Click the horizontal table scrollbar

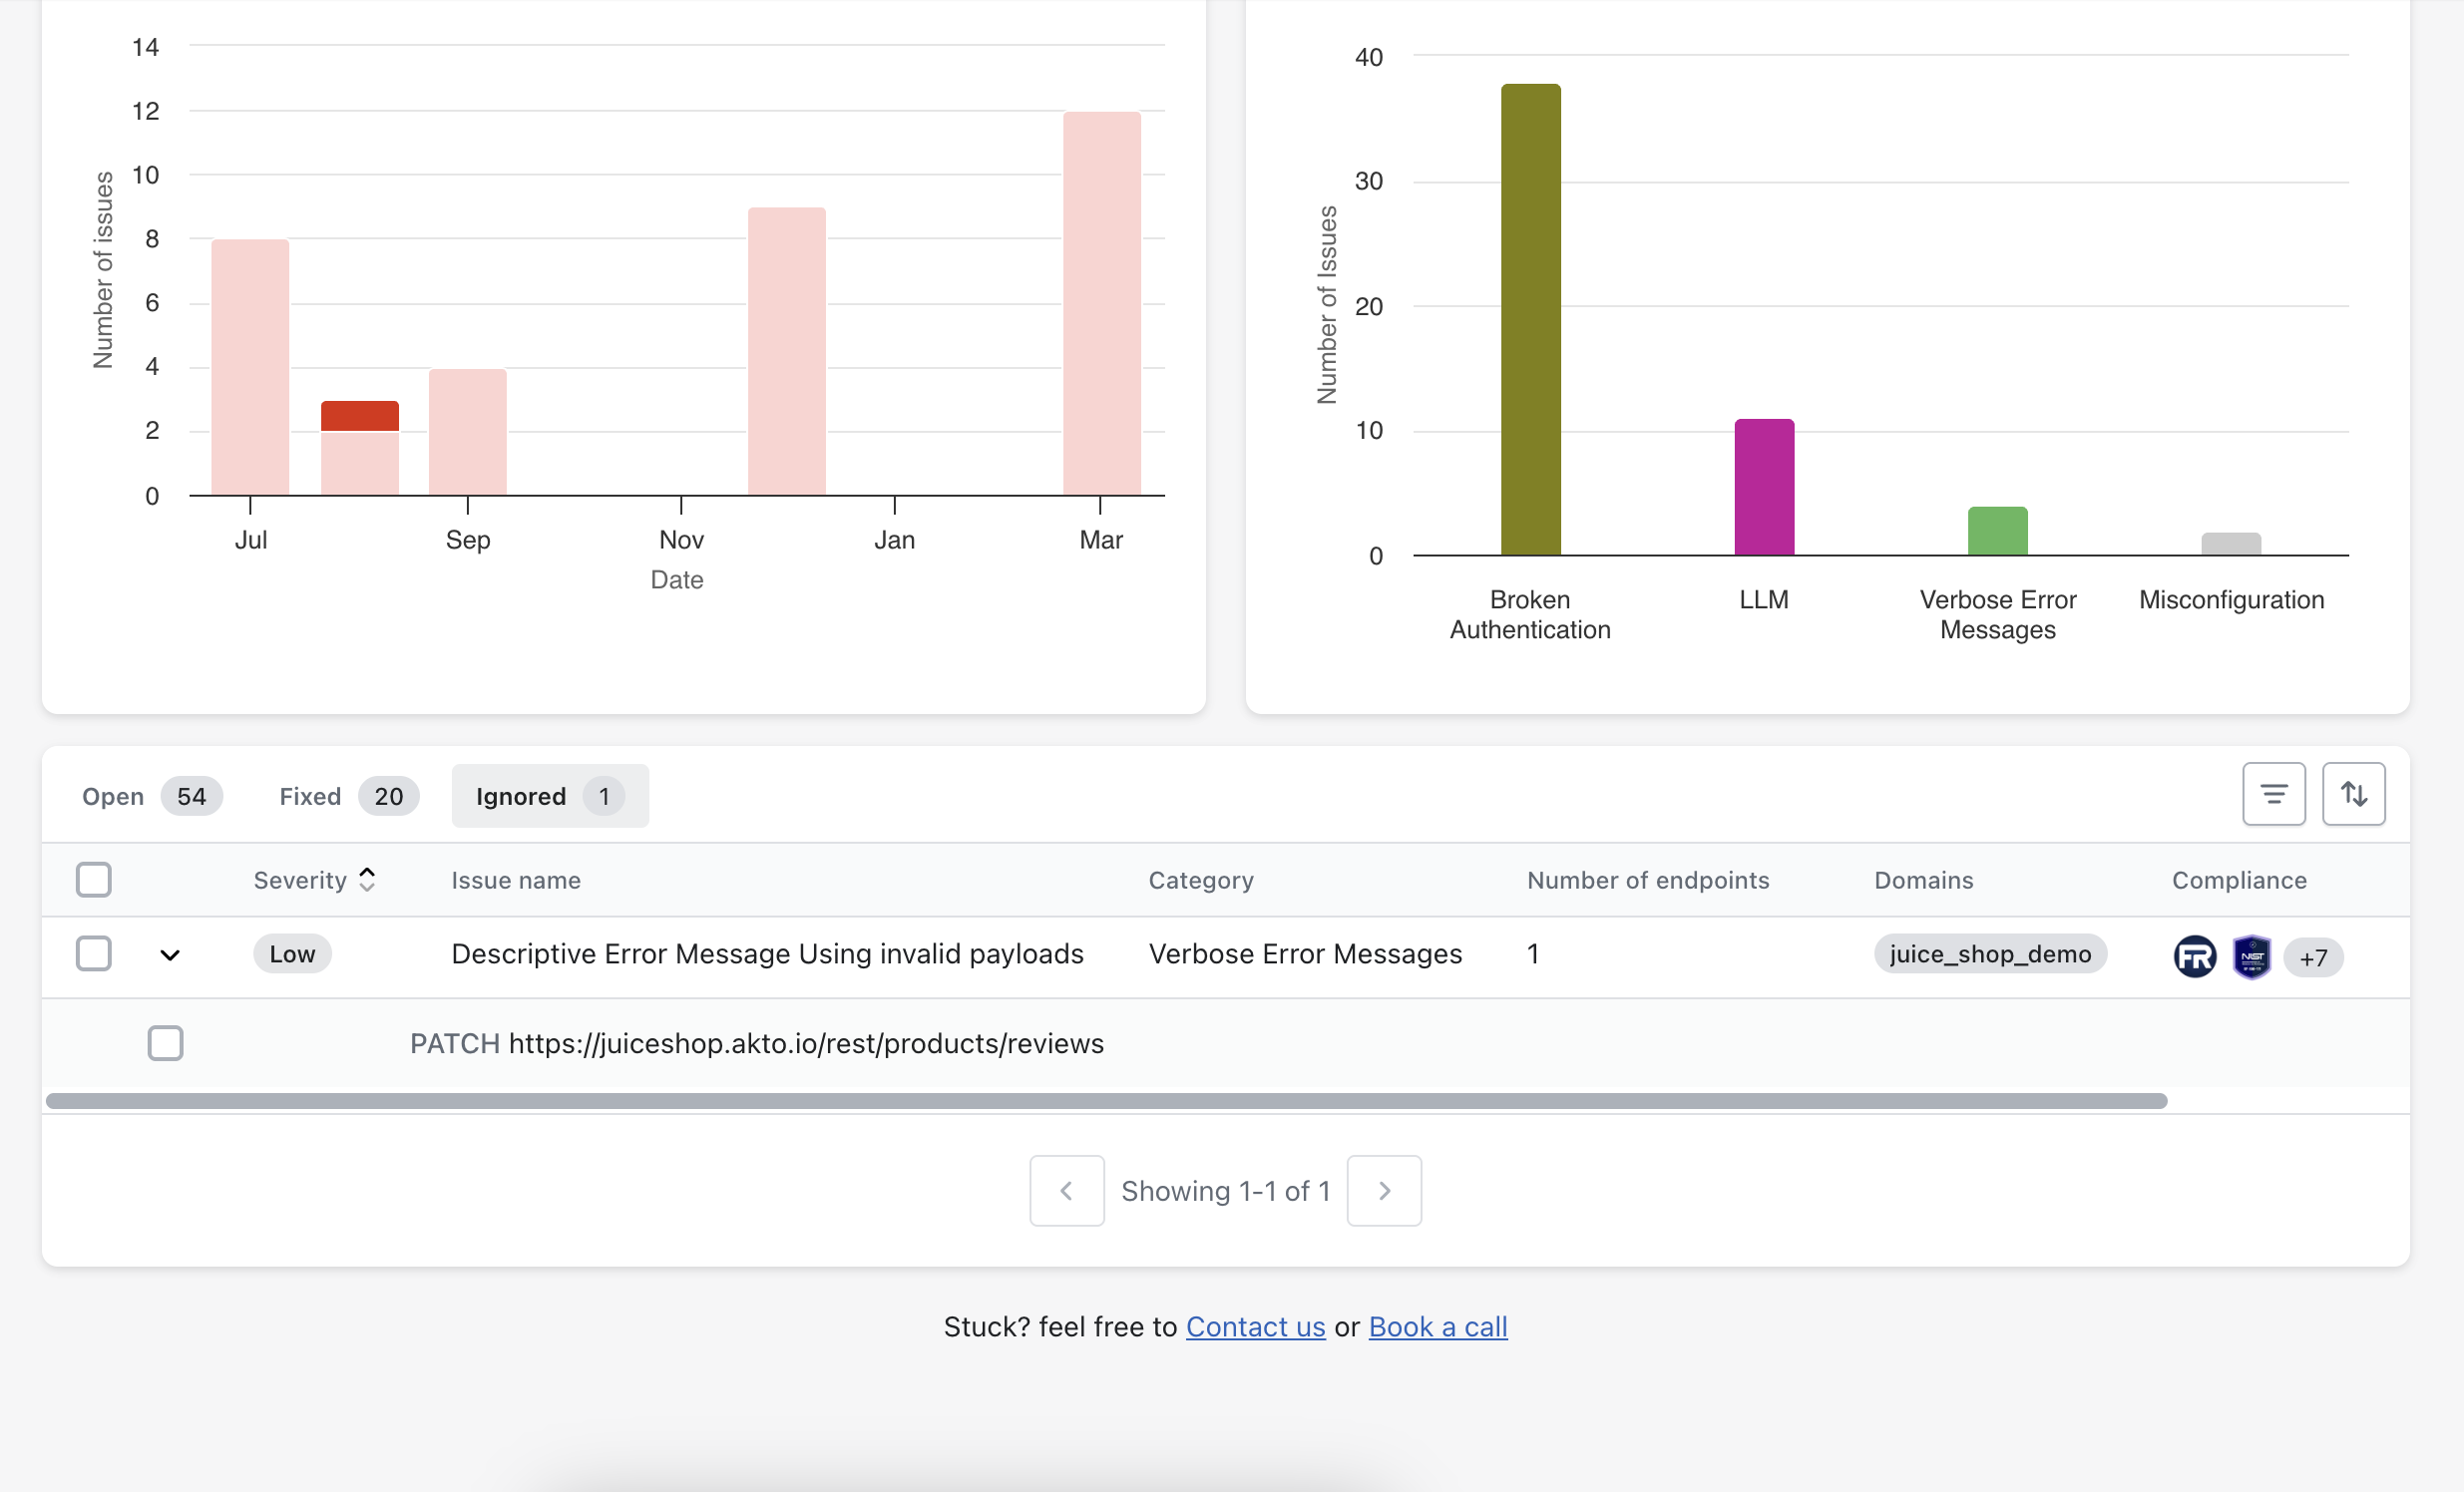pyautogui.click(x=1105, y=1101)
